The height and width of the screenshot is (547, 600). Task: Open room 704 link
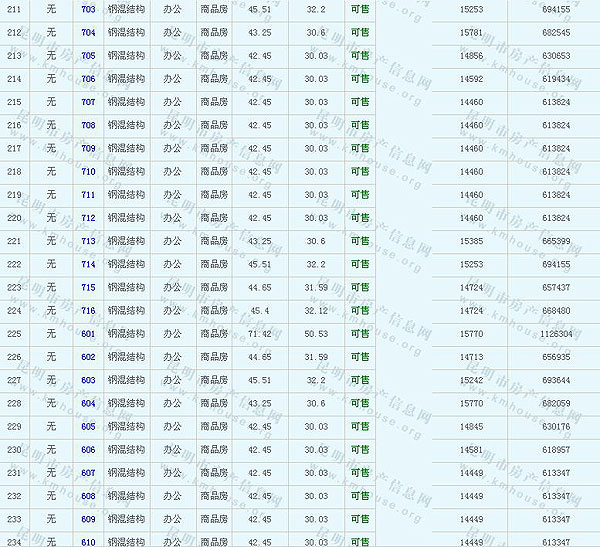point(88,32)
